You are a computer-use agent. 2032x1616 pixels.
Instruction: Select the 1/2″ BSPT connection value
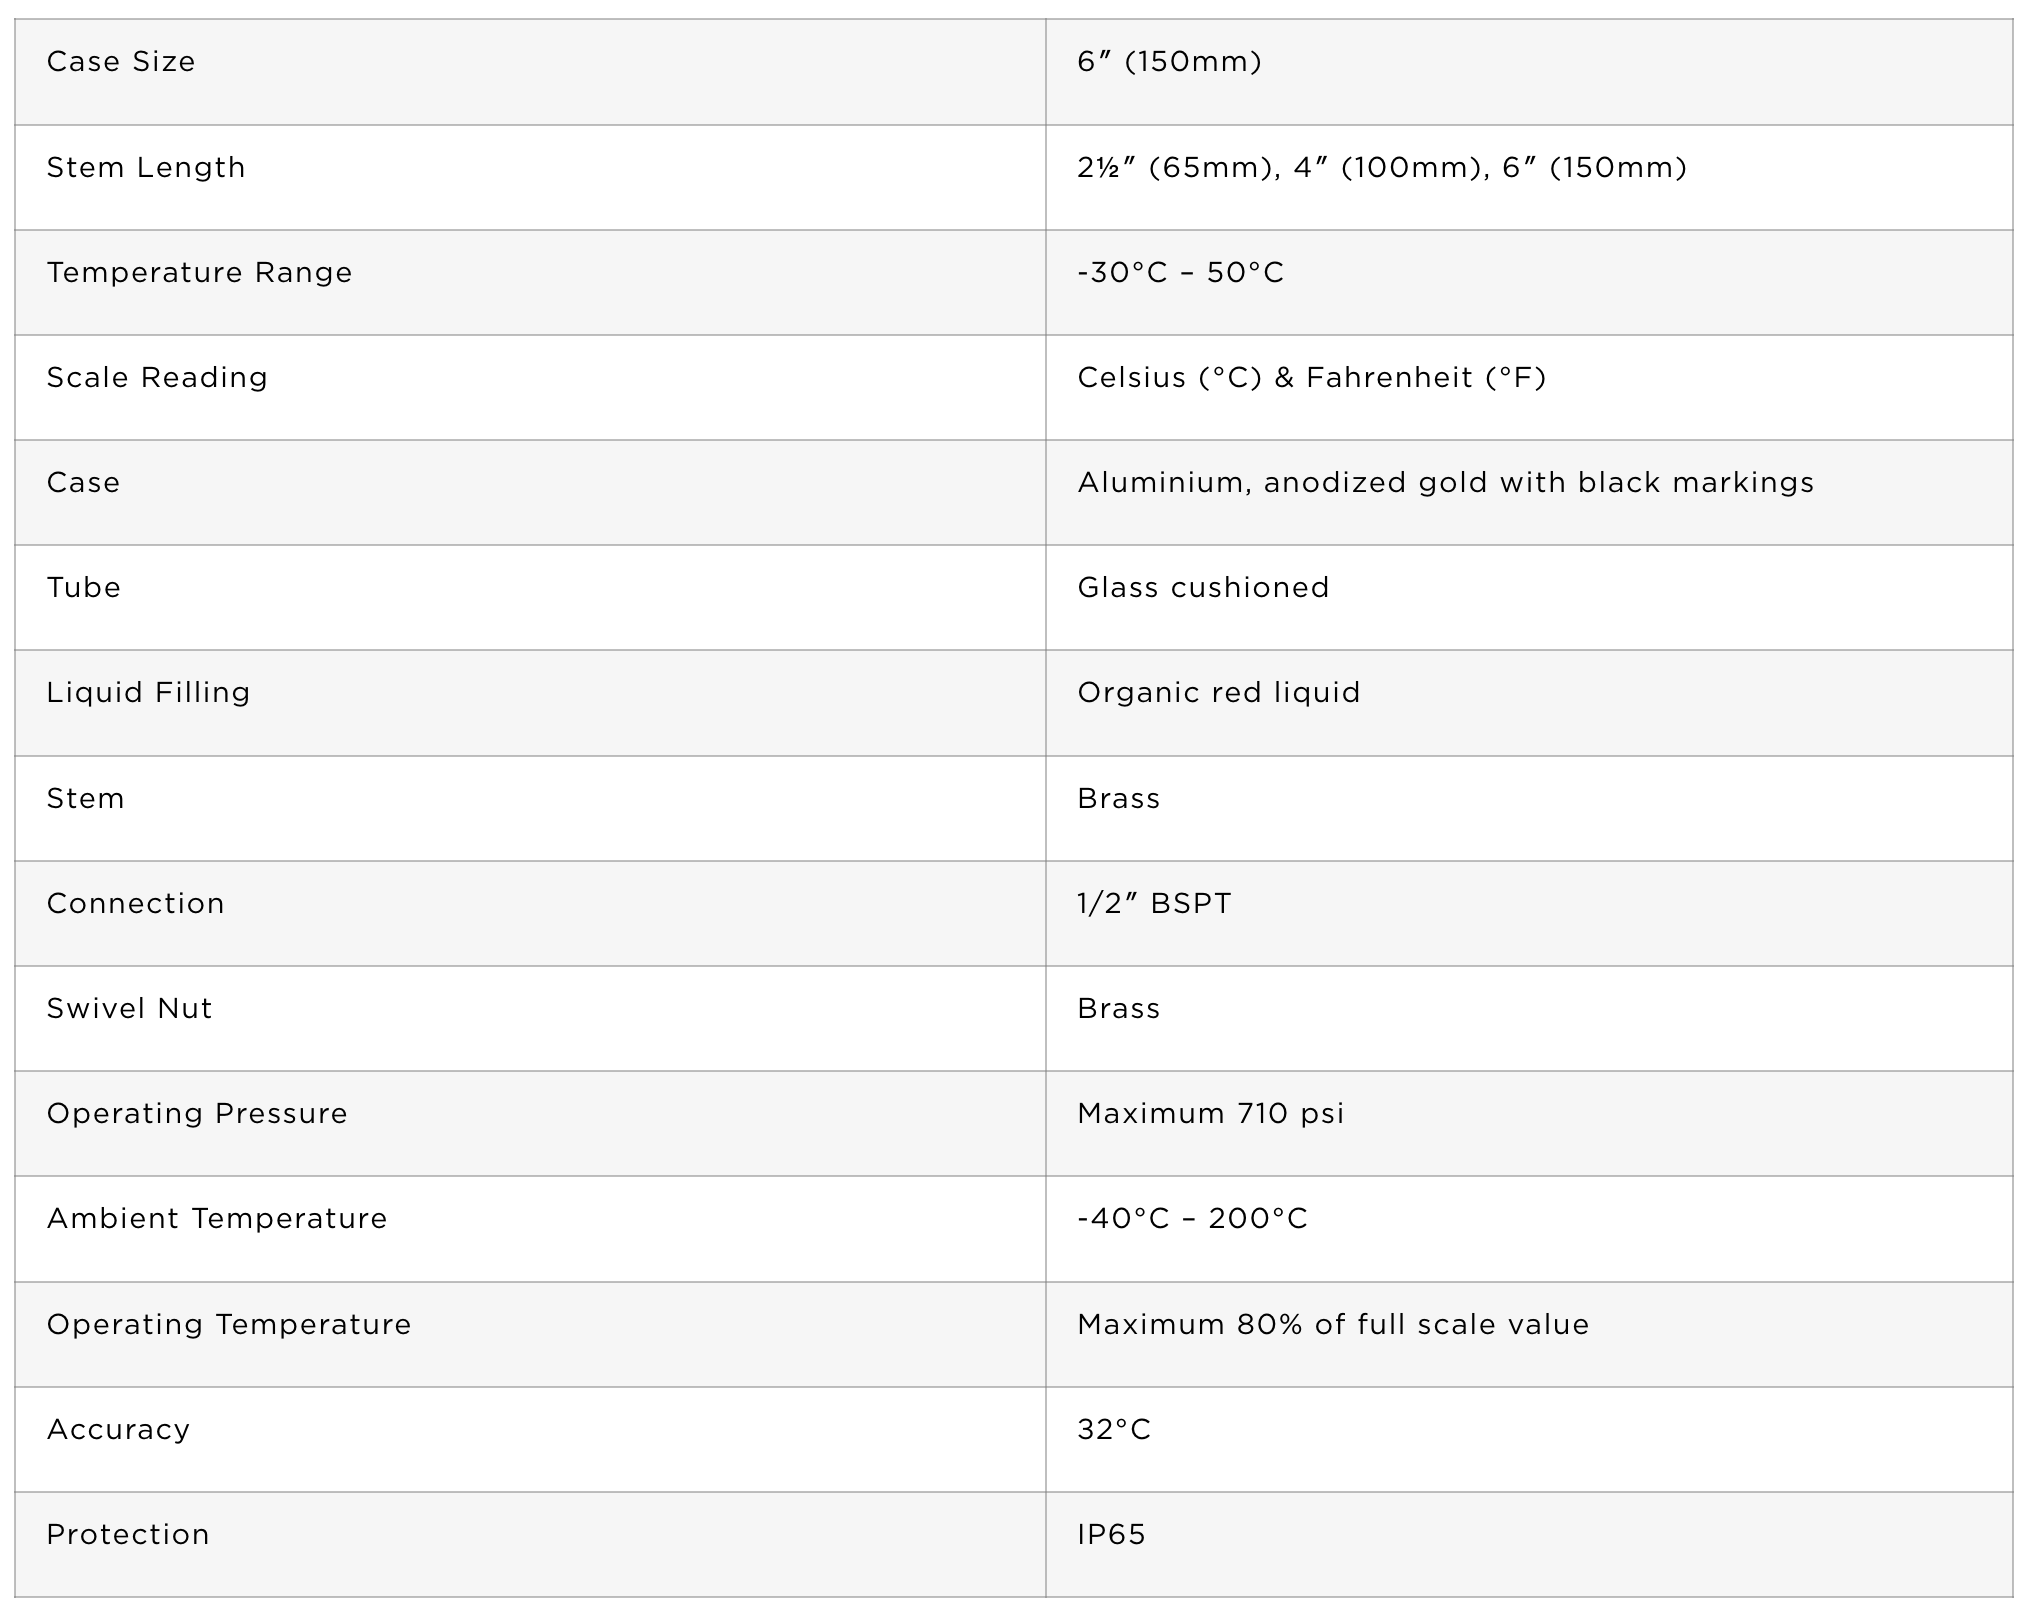1154,903
